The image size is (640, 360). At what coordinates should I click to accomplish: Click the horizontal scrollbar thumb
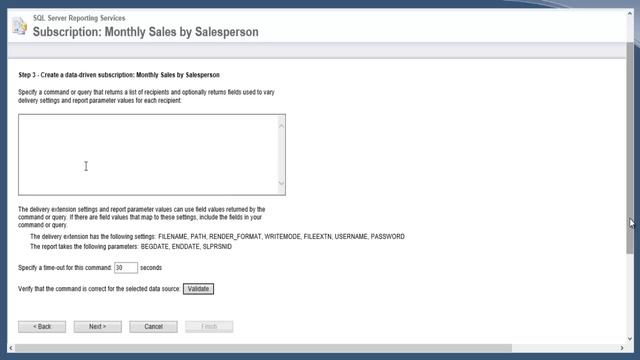263,348
